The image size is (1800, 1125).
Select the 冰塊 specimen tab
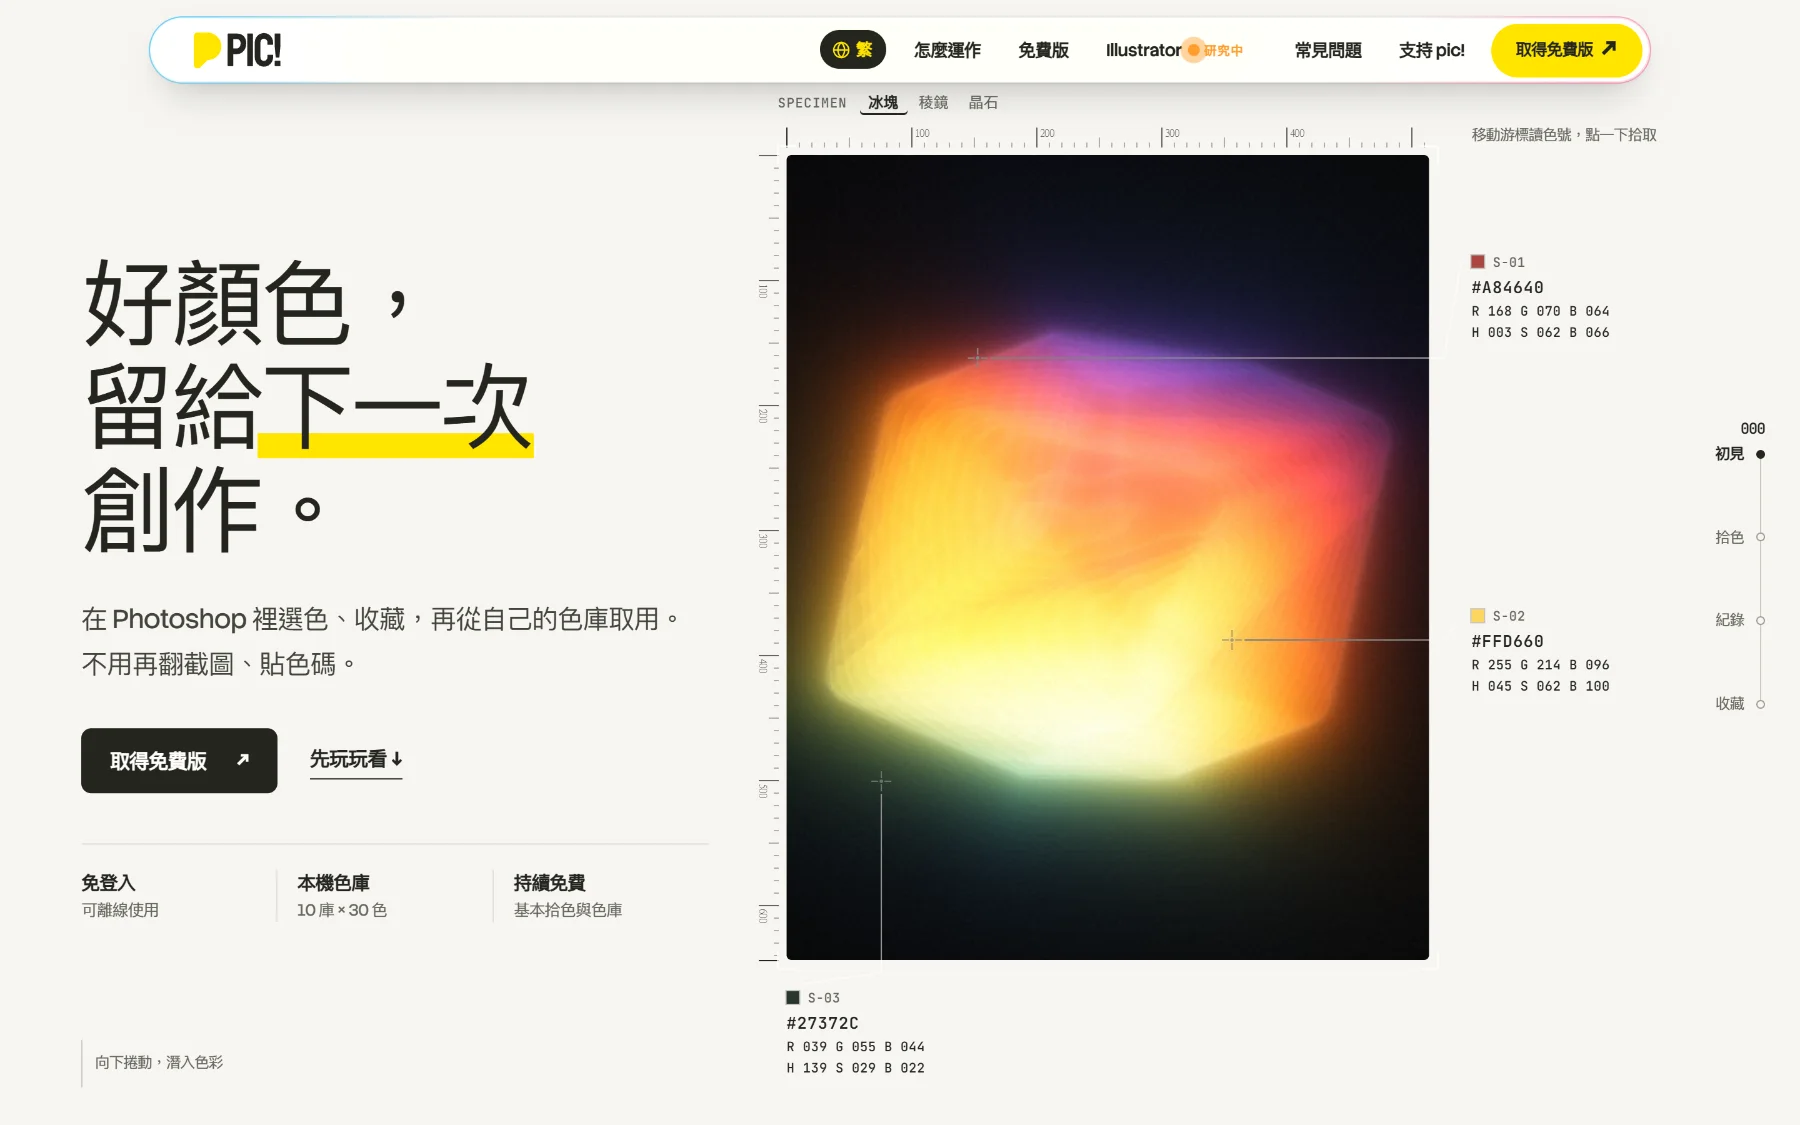tap(883, 103)
